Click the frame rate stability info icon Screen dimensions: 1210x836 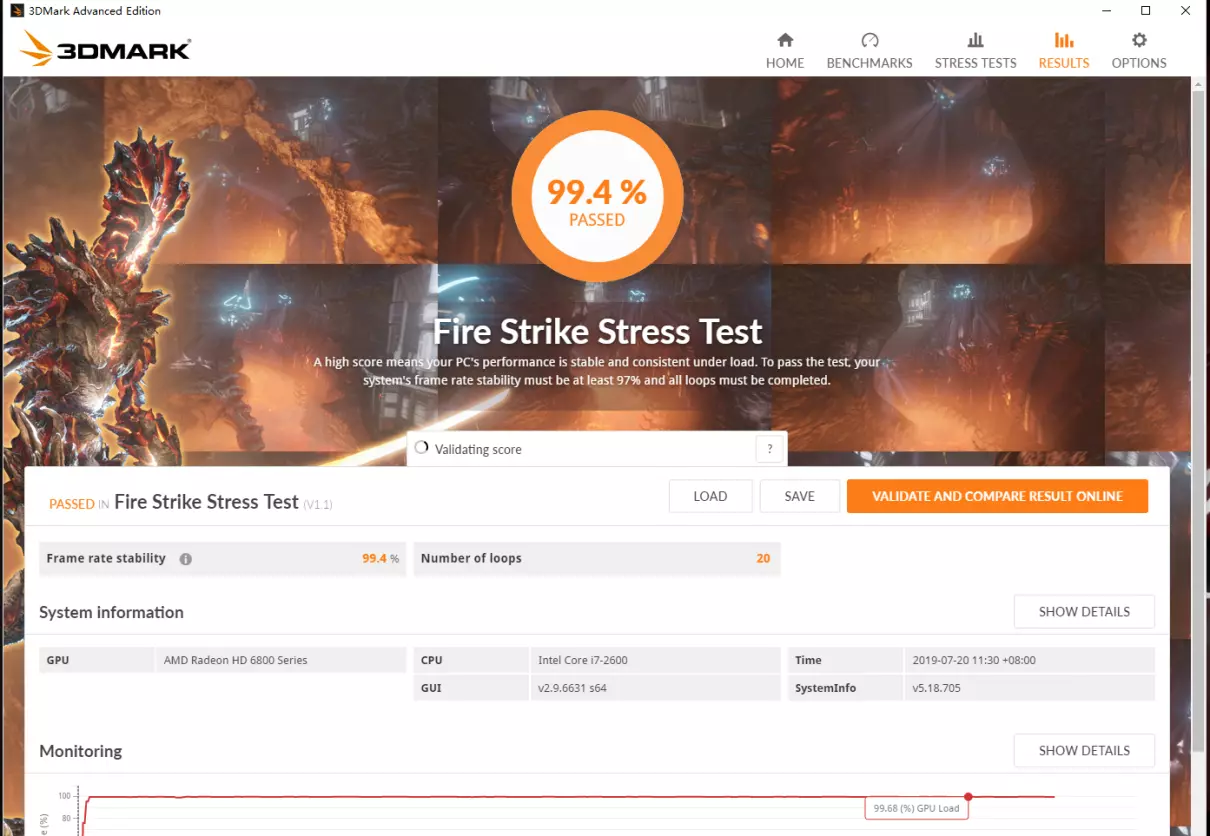tap(185, 559)
